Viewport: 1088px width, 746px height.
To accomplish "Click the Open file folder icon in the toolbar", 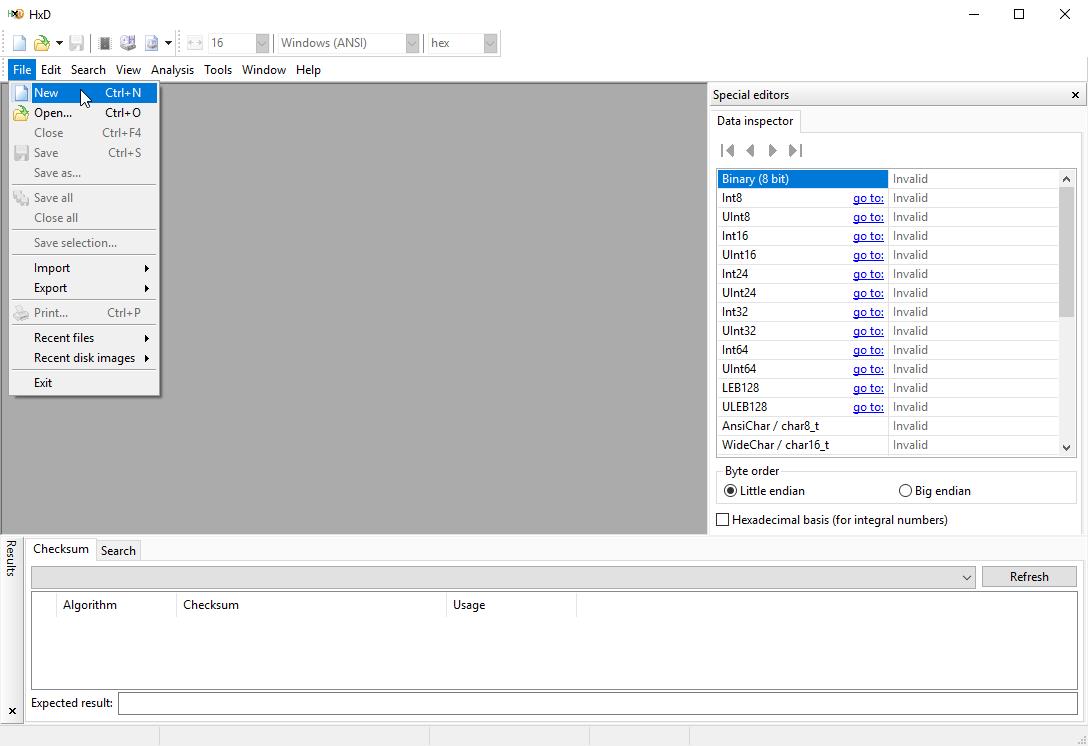I will click(41, 43).
